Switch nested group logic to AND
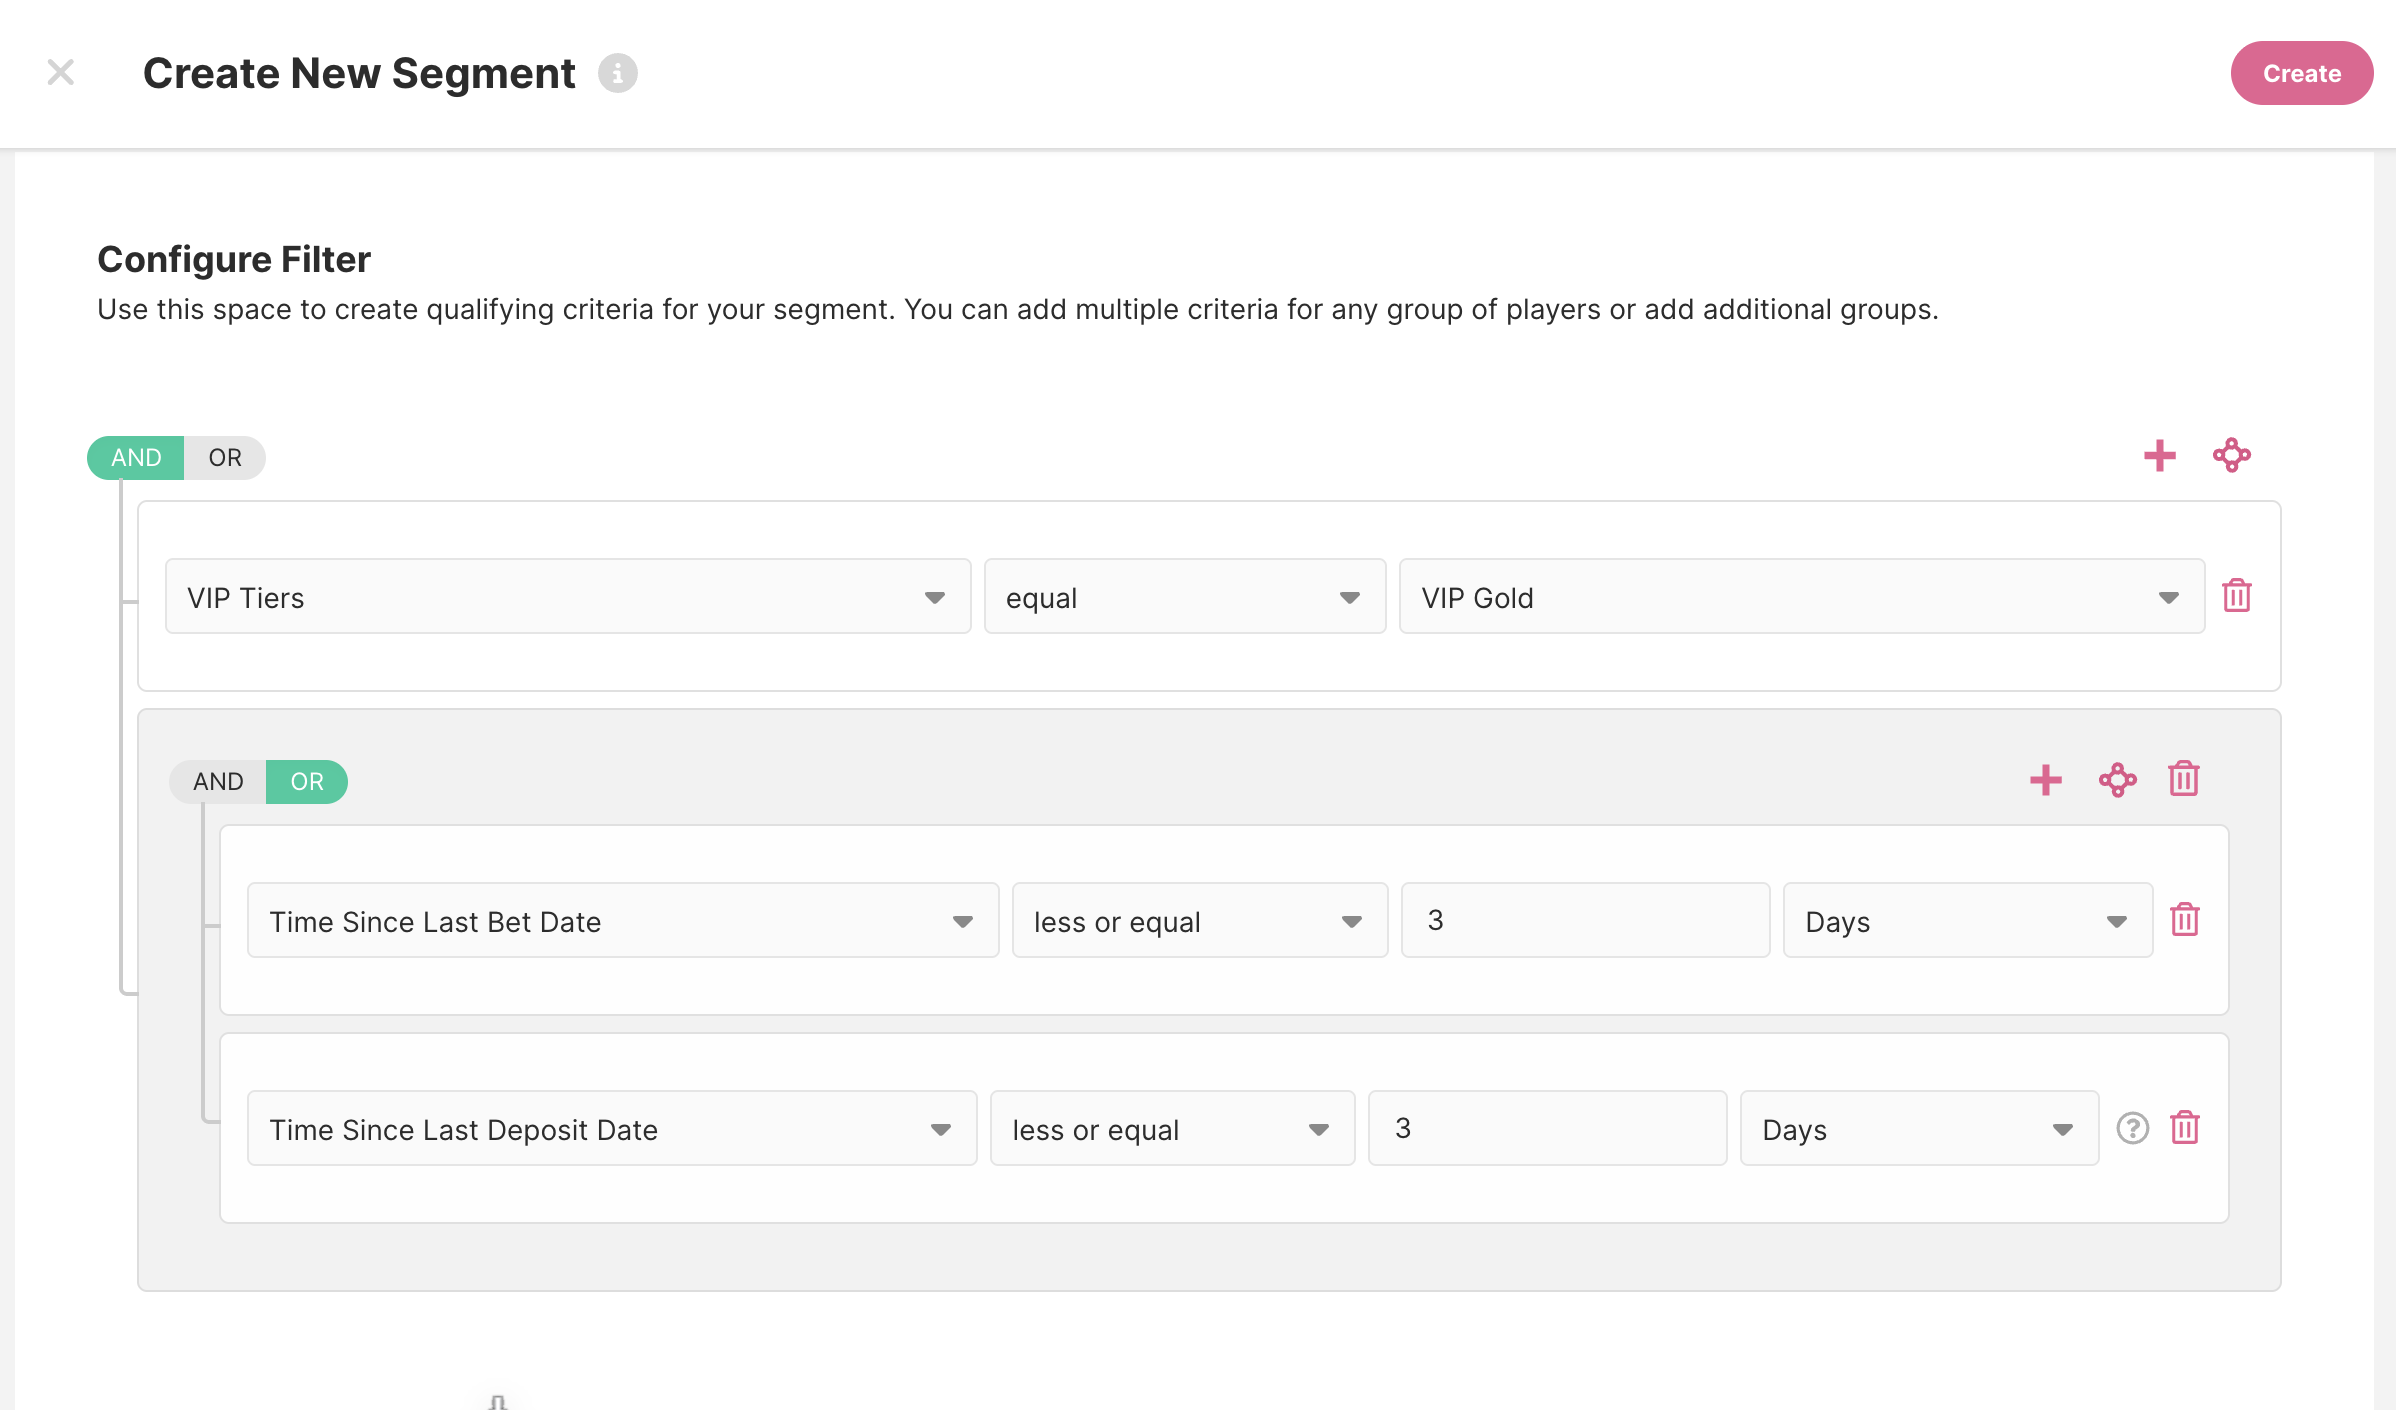The height and width of the screenshot is (1410, 2396). [x=218, y=782]
